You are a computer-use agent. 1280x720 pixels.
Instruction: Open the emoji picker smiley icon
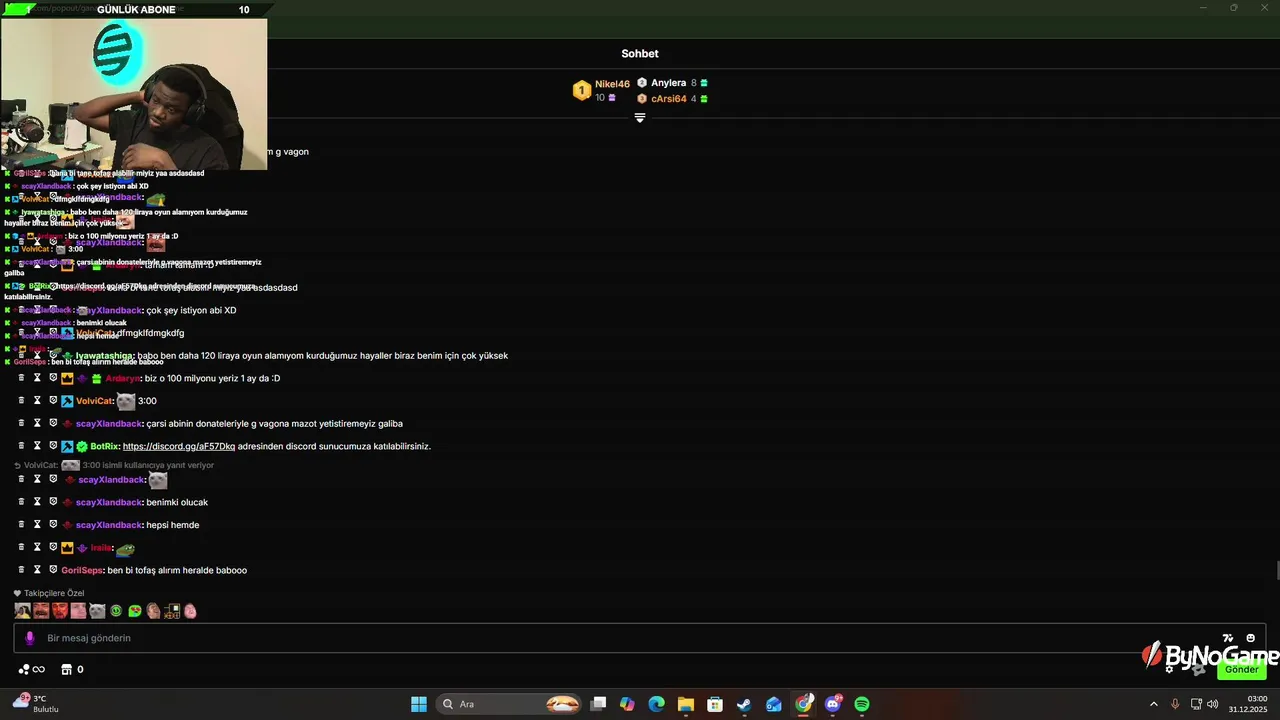coord(1250,638)
